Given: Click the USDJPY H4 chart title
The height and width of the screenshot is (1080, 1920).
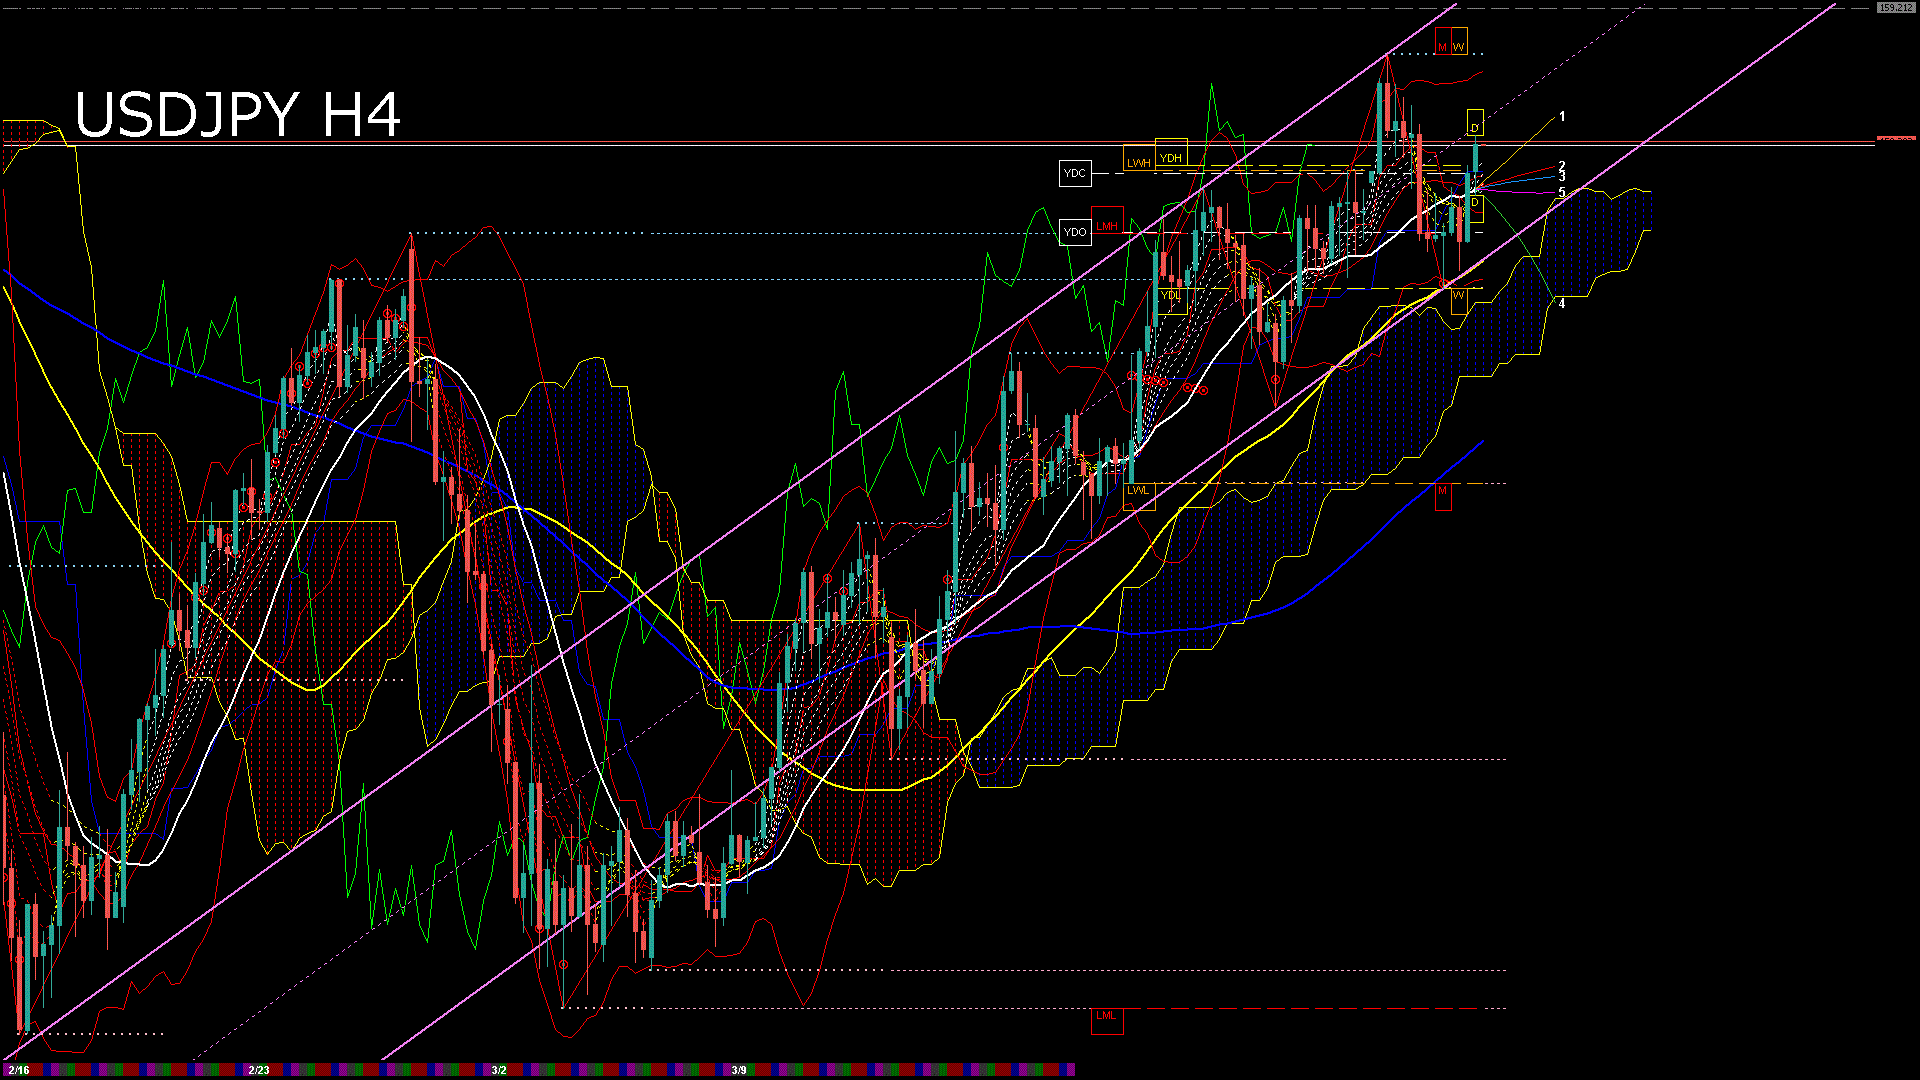Looking at the screenshot, I should 238,115.
